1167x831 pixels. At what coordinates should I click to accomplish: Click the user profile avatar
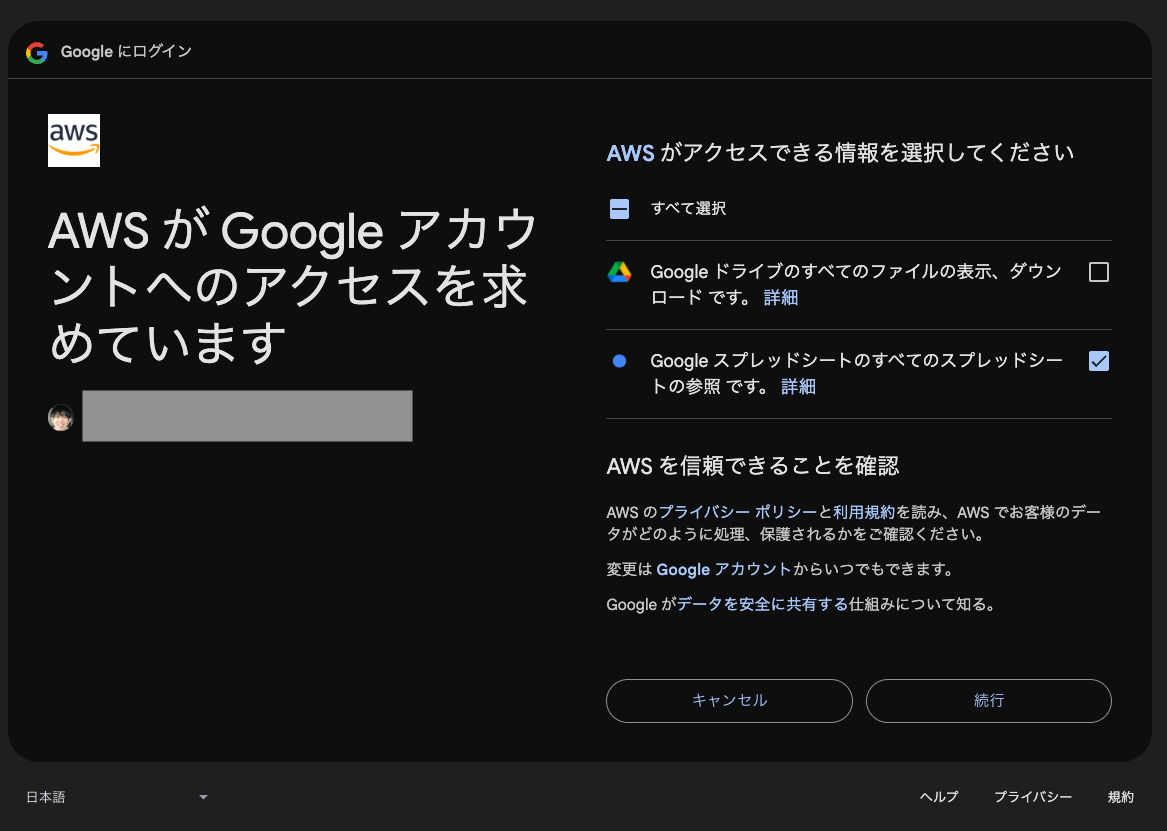(x=60, y=416)
